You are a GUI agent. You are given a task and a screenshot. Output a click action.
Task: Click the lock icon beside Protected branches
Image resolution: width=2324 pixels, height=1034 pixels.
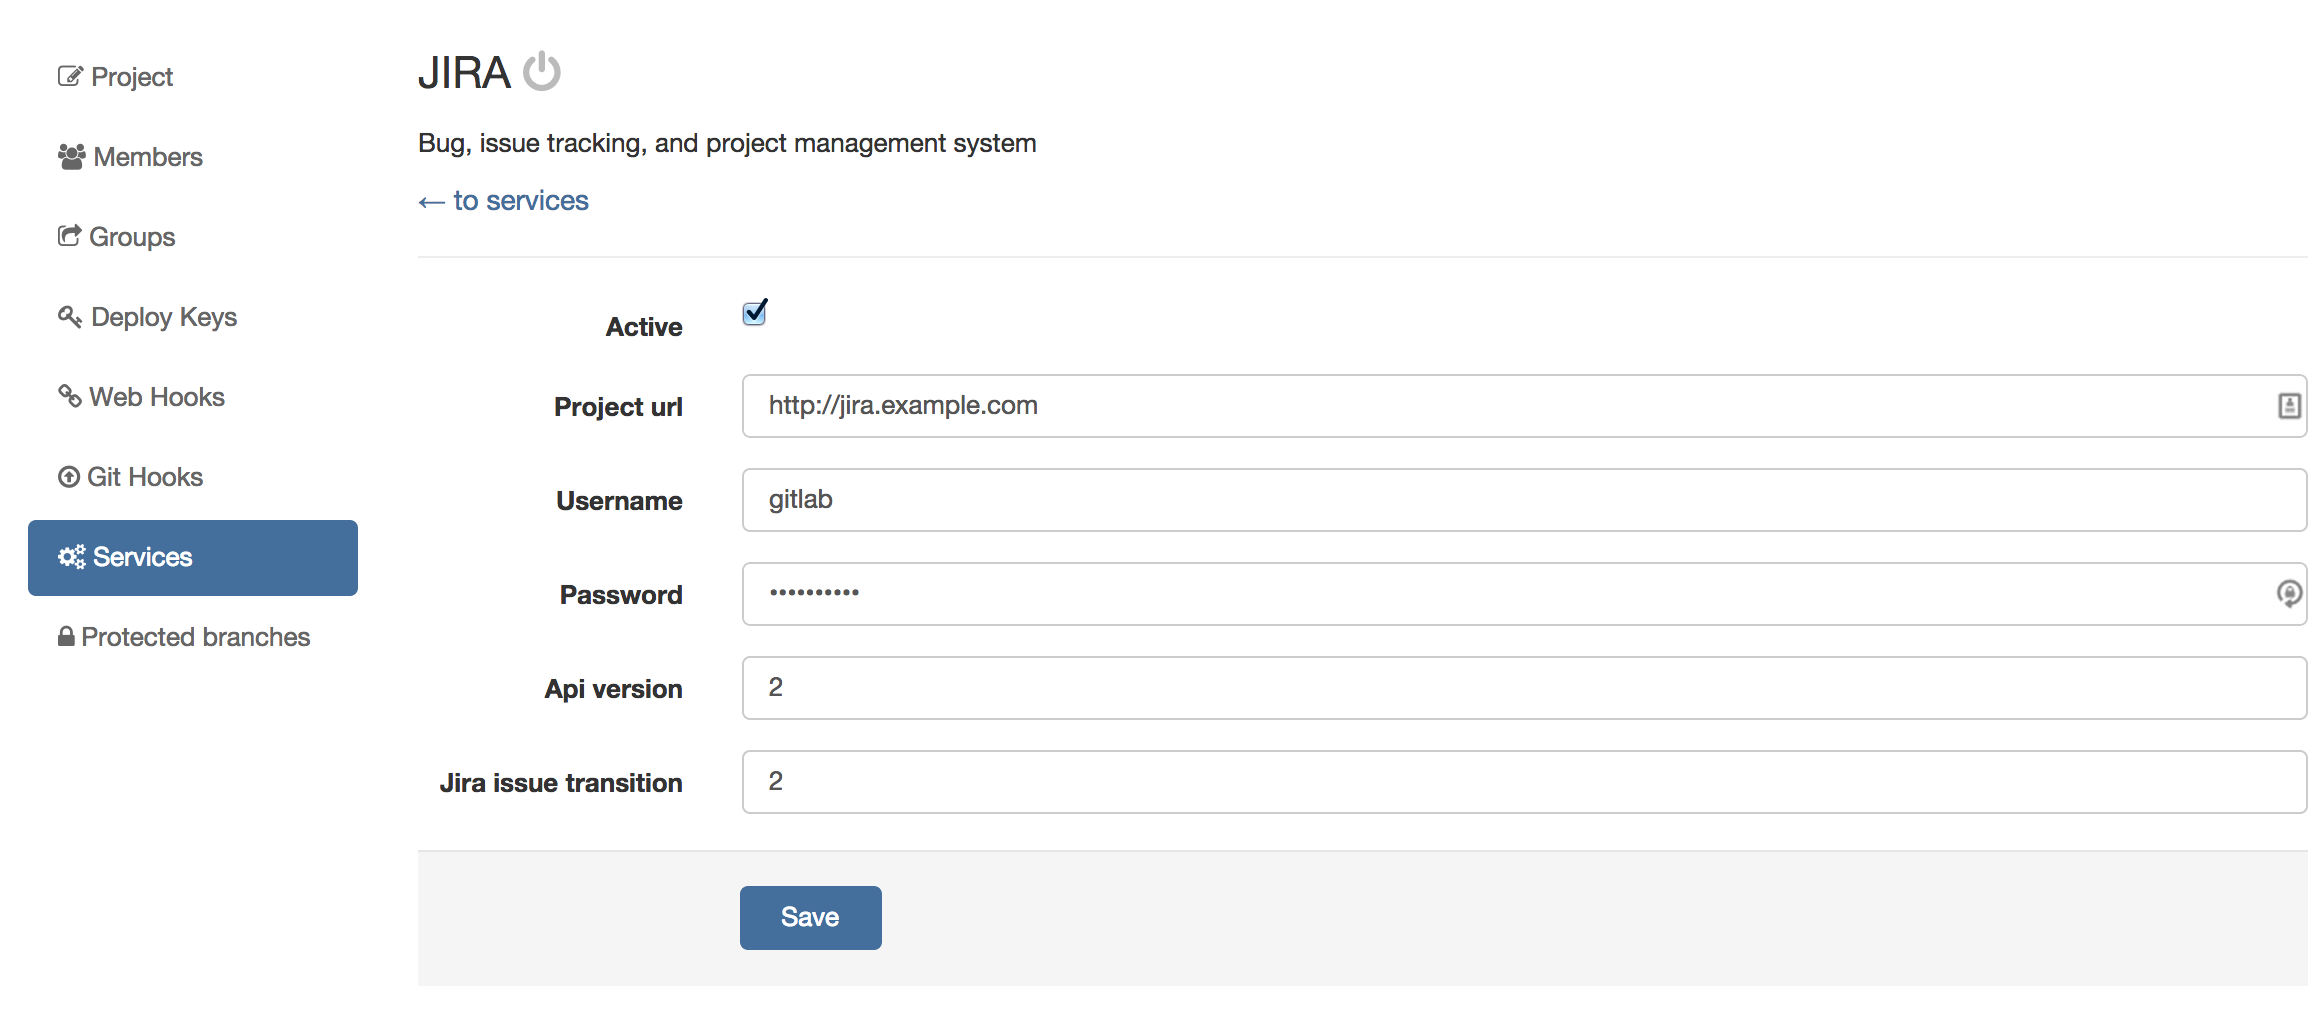[x=66, y=636]
